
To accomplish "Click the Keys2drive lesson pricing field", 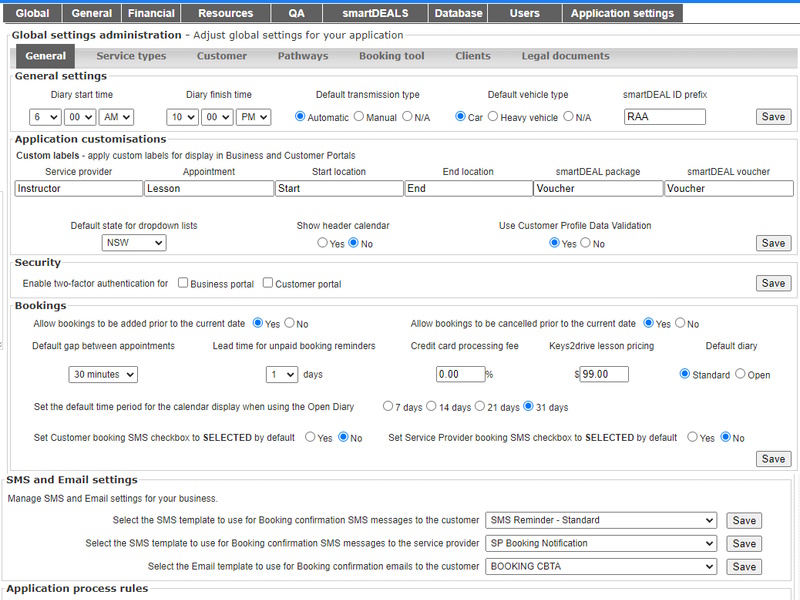I will 605,374.
